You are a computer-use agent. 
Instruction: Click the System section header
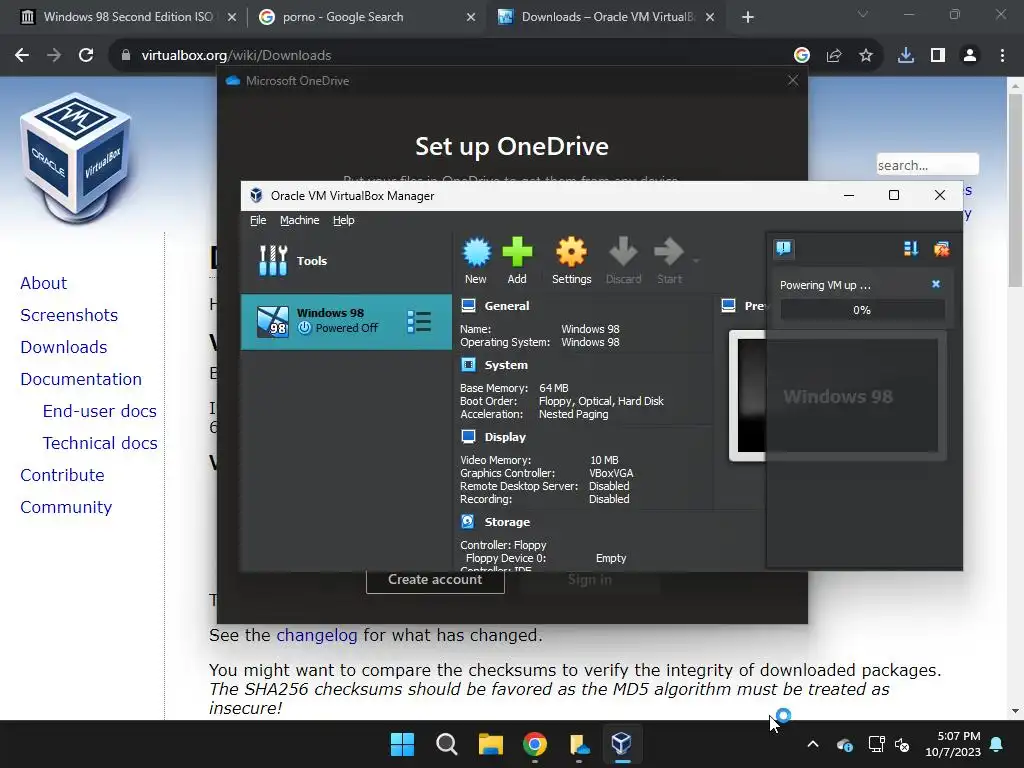click(x=506, y=365)
